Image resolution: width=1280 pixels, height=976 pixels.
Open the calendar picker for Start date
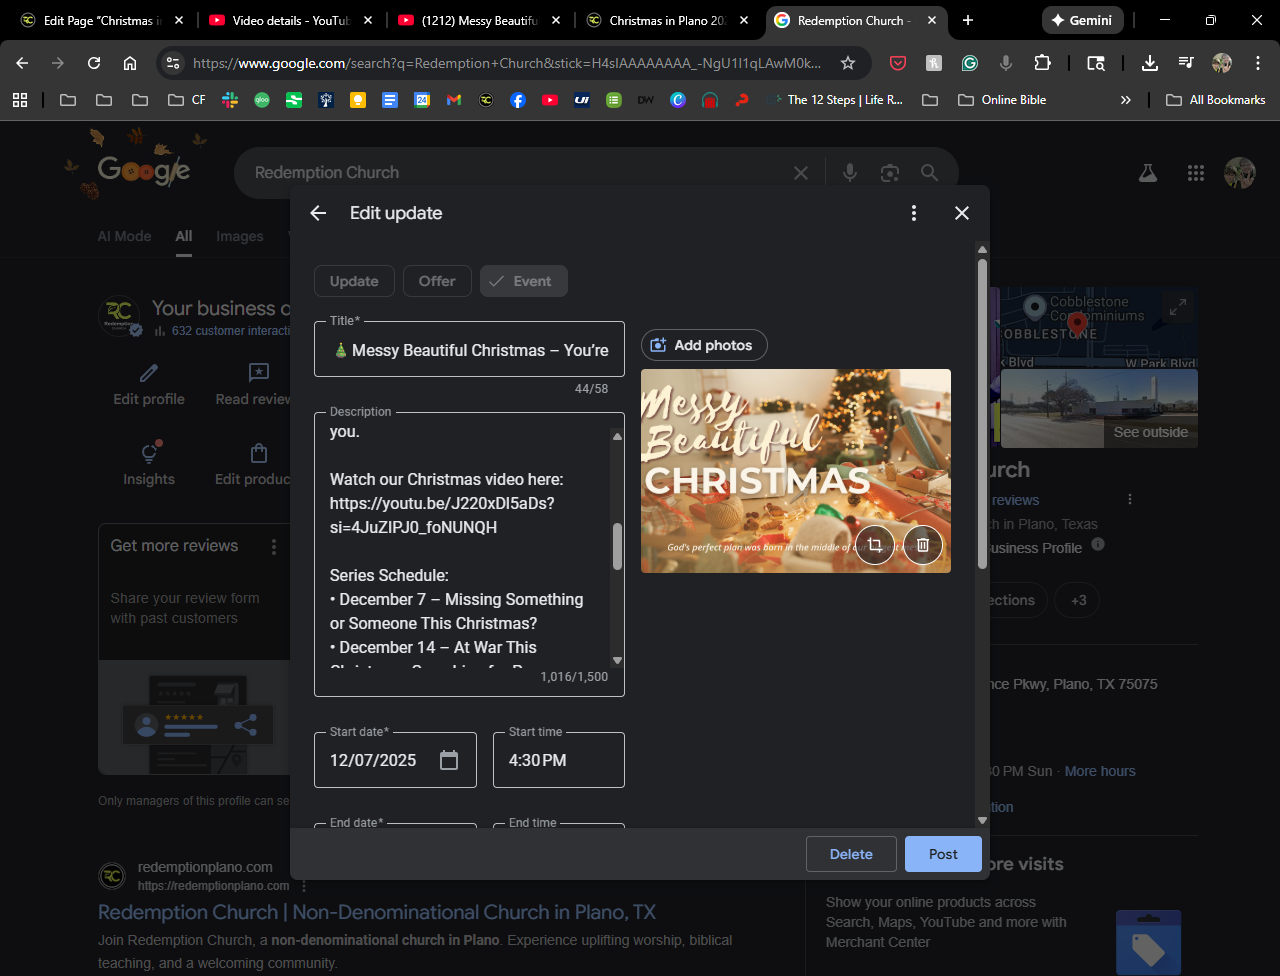click(449, 760)
